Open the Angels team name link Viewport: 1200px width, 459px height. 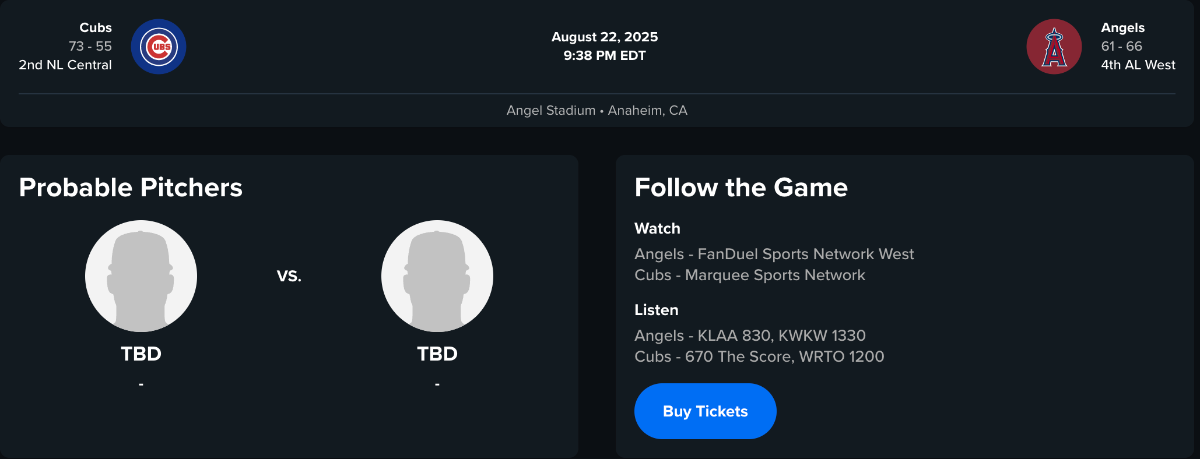[x=1123, y=28]
